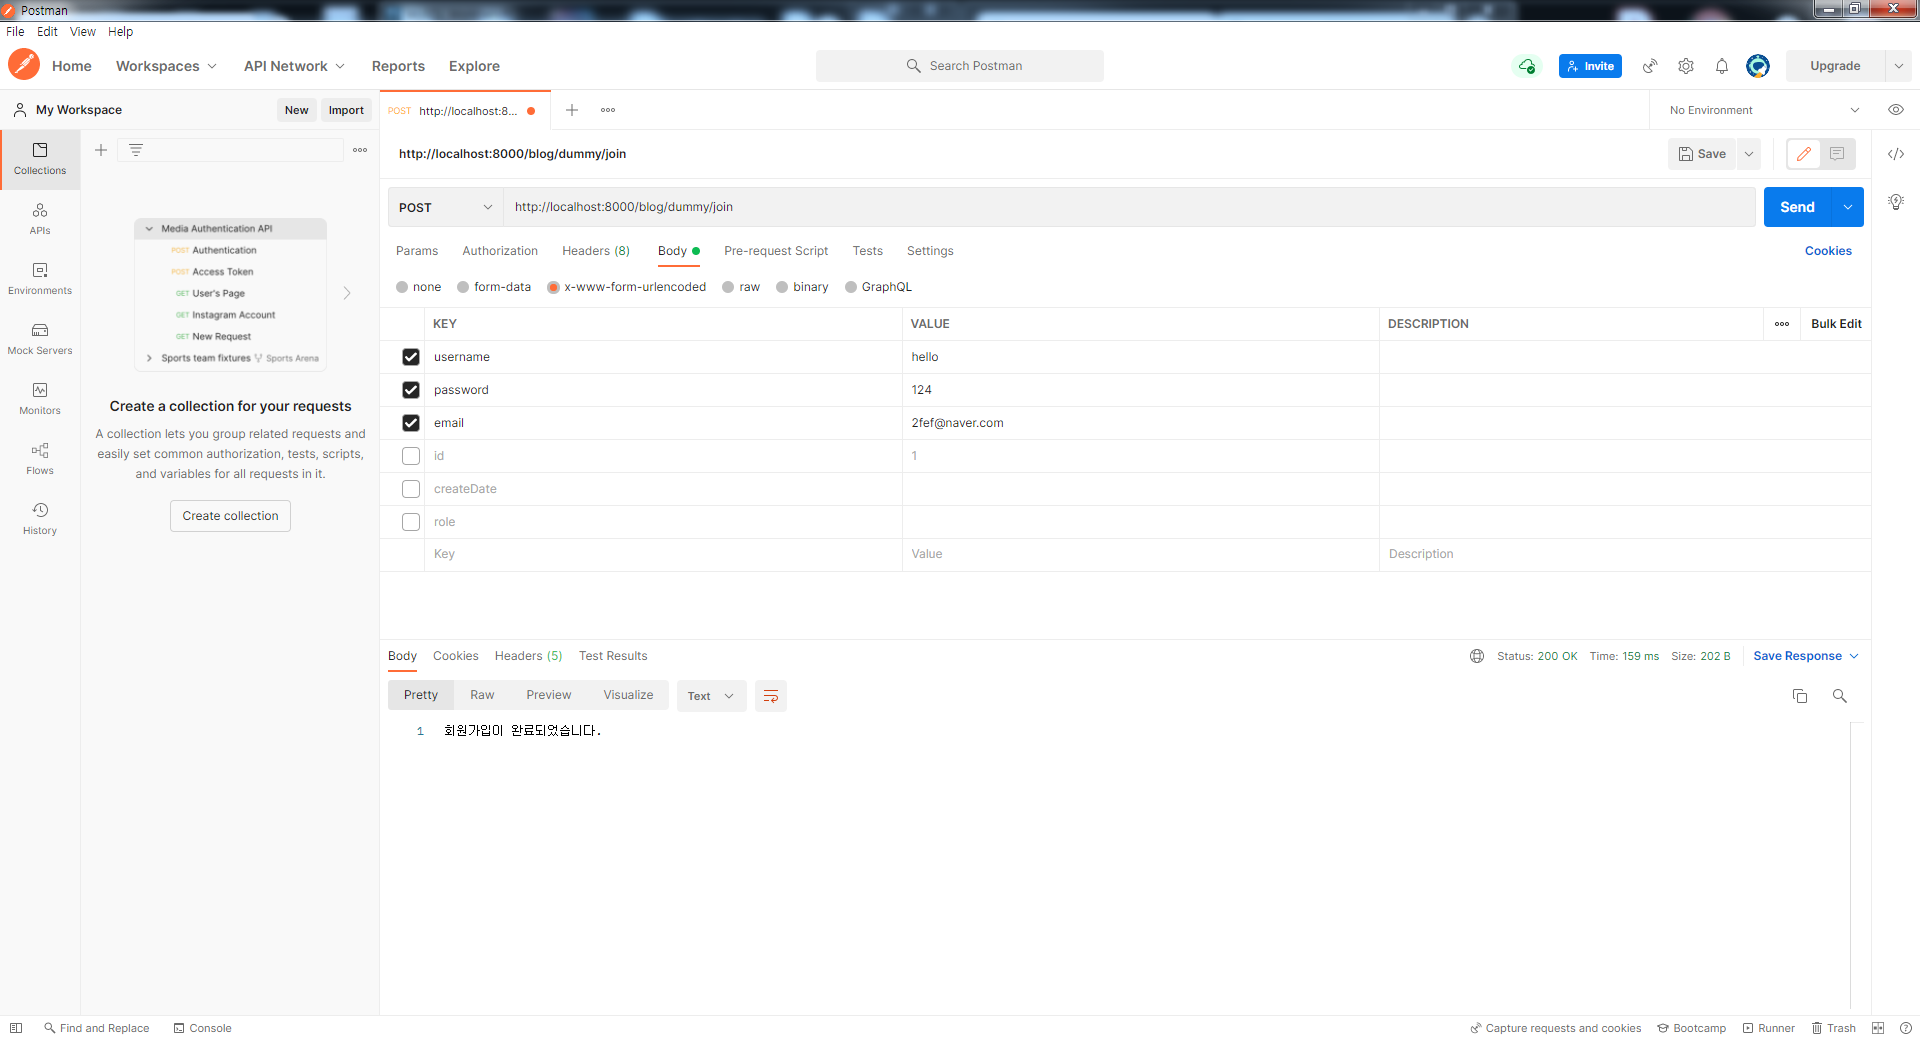Viewport: 1920px width, 1040px height.
Task: Enable the role parameter checkbox
Action: pos(411,522)
